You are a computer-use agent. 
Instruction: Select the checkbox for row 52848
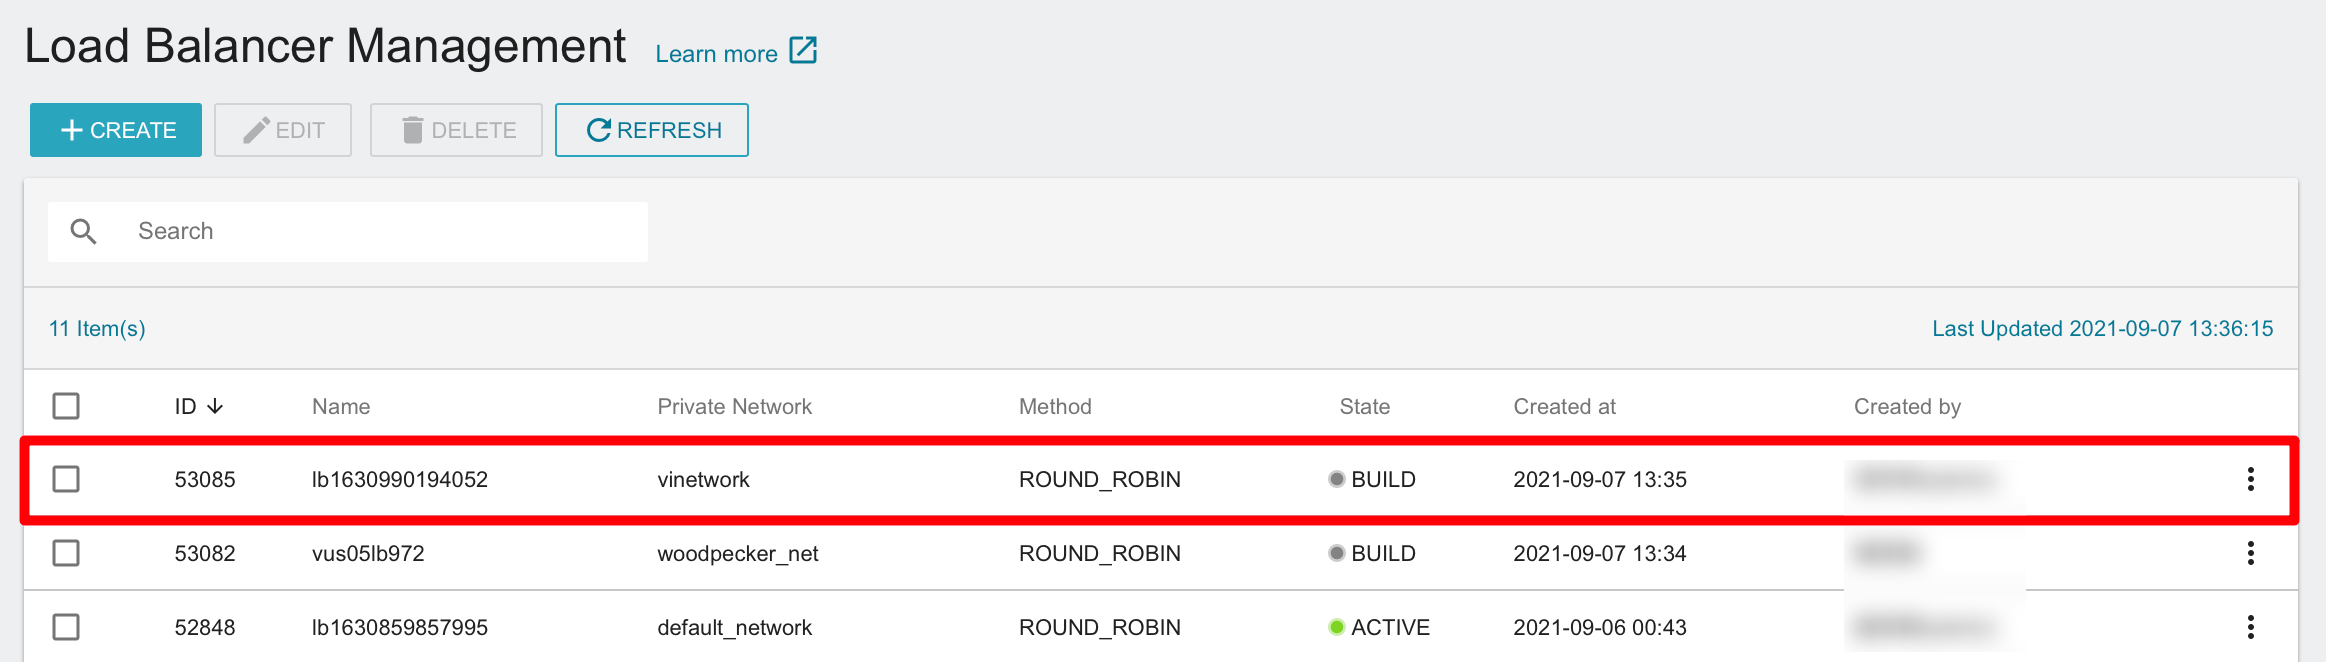click(x=66, y=627)
